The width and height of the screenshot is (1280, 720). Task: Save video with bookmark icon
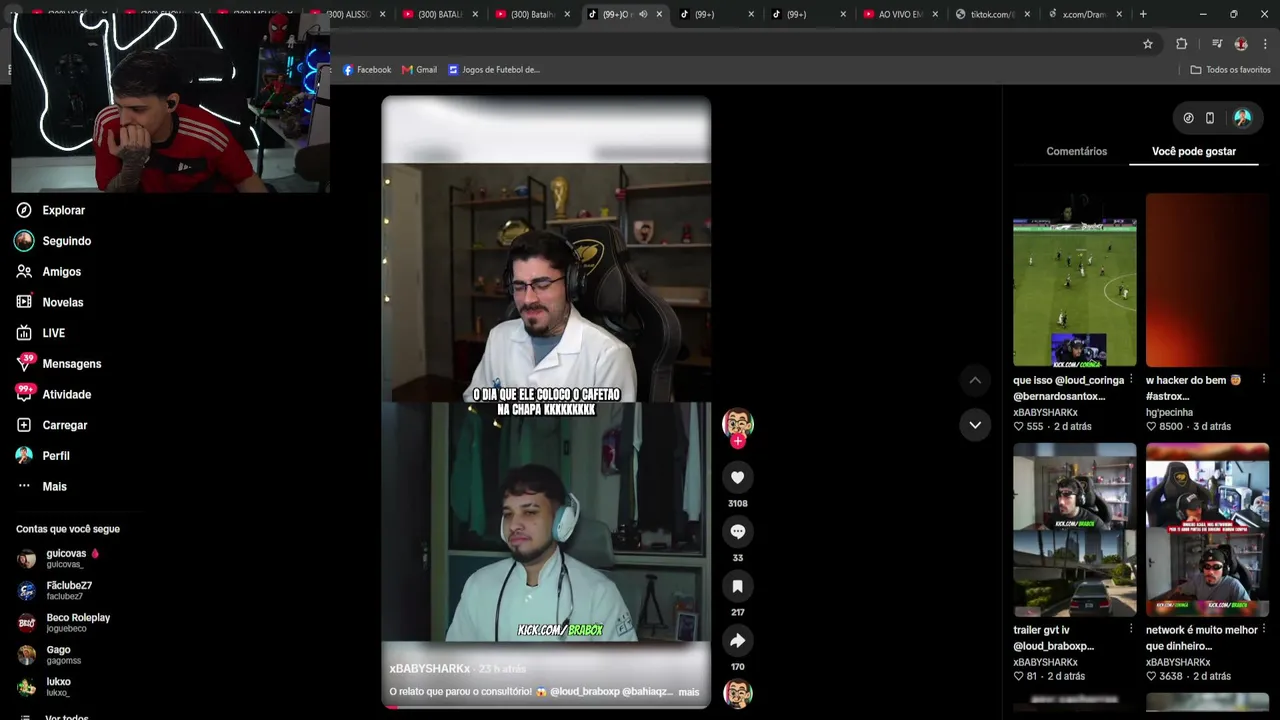[738, 586]
